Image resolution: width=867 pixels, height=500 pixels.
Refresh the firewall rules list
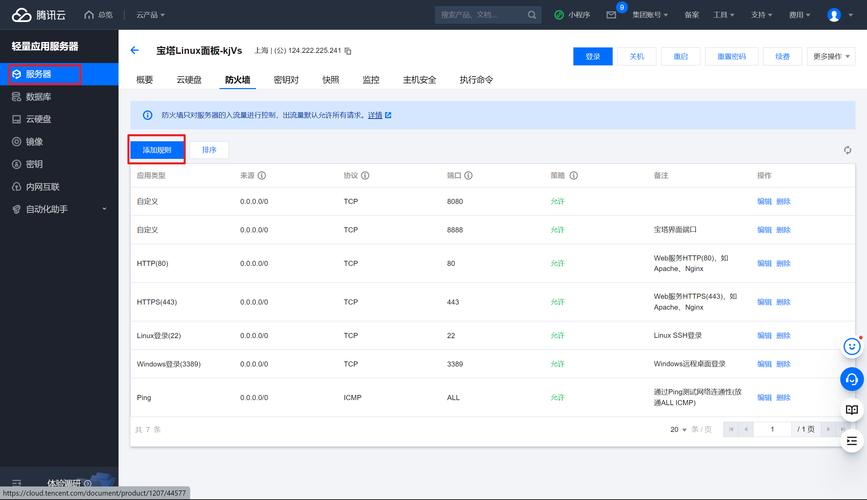point(848,150)
